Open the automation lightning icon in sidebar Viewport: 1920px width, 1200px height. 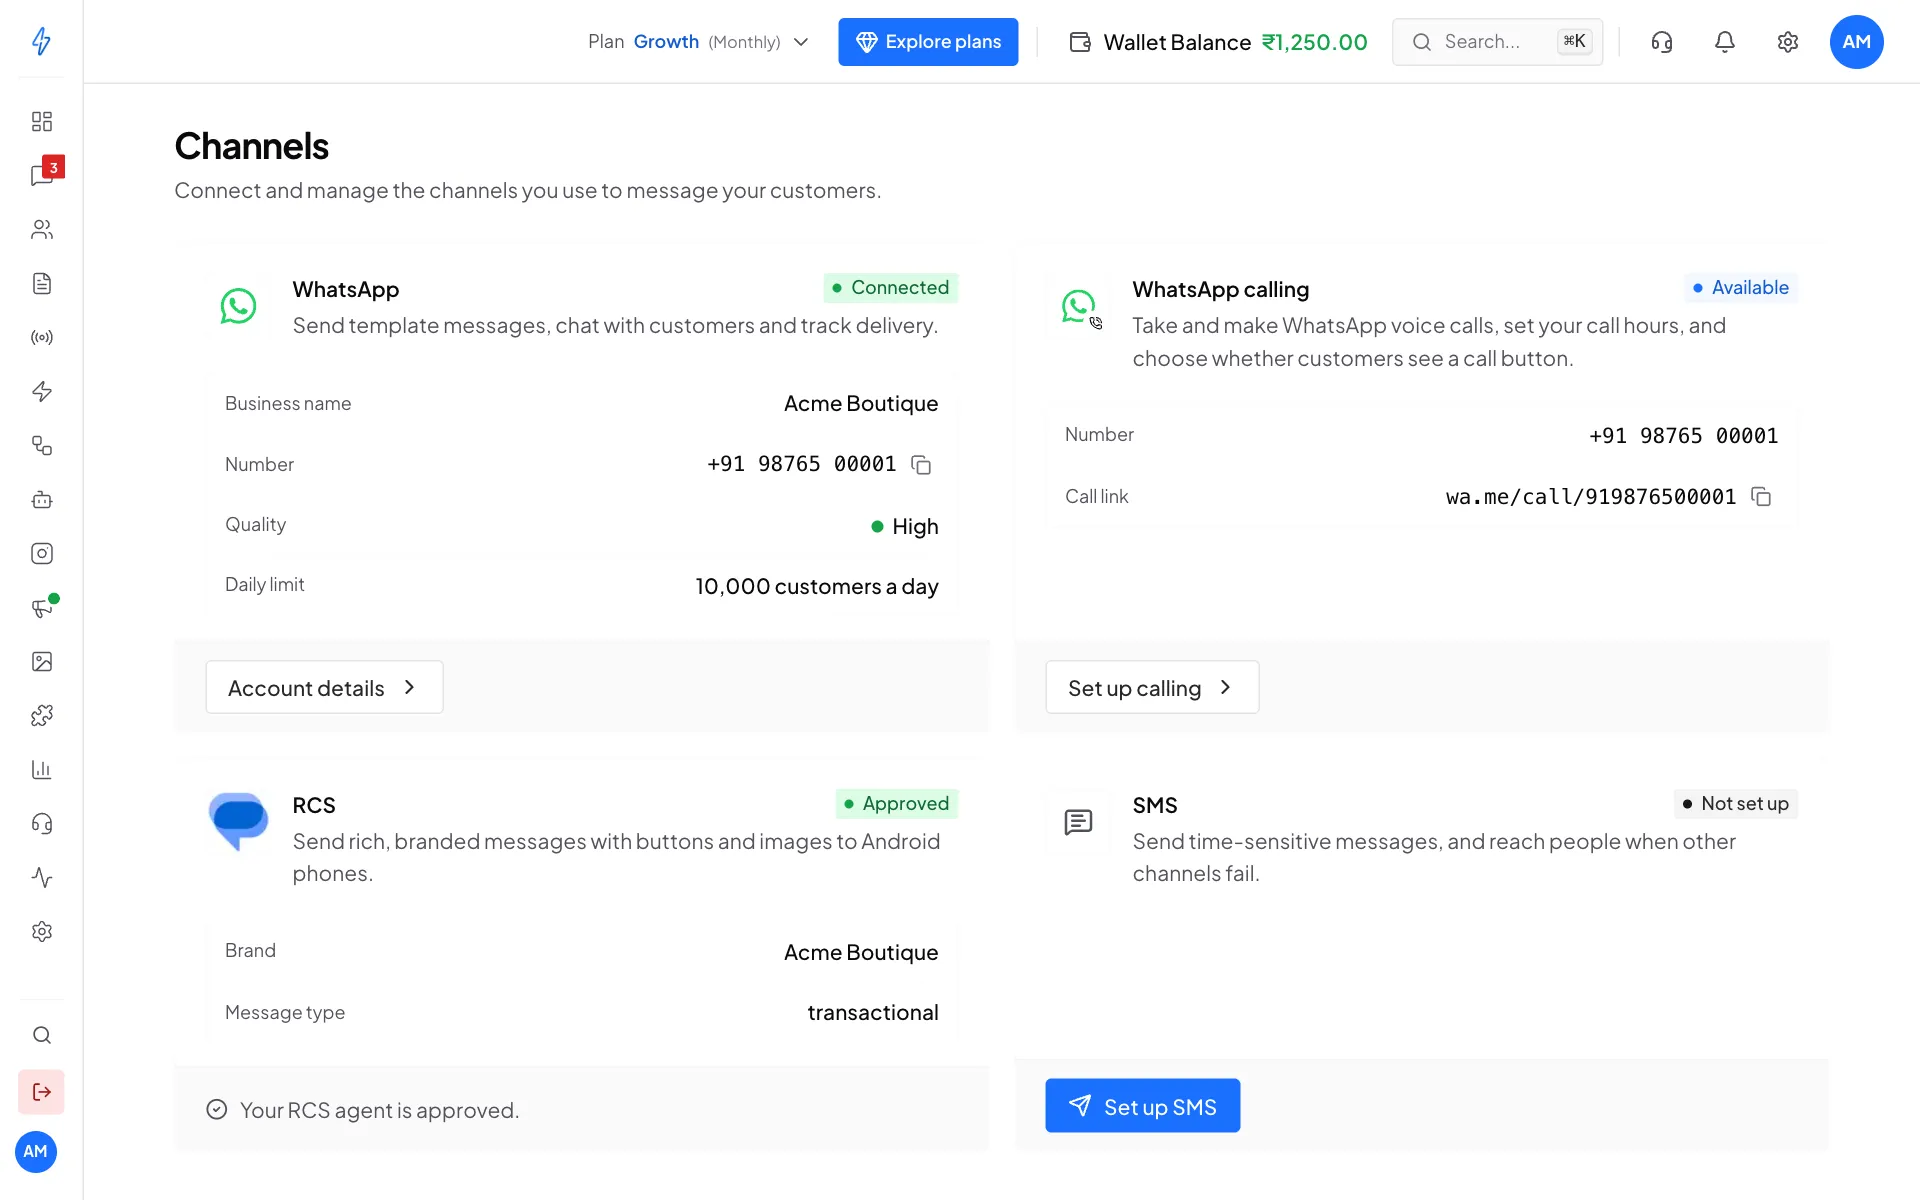point(41,391)
